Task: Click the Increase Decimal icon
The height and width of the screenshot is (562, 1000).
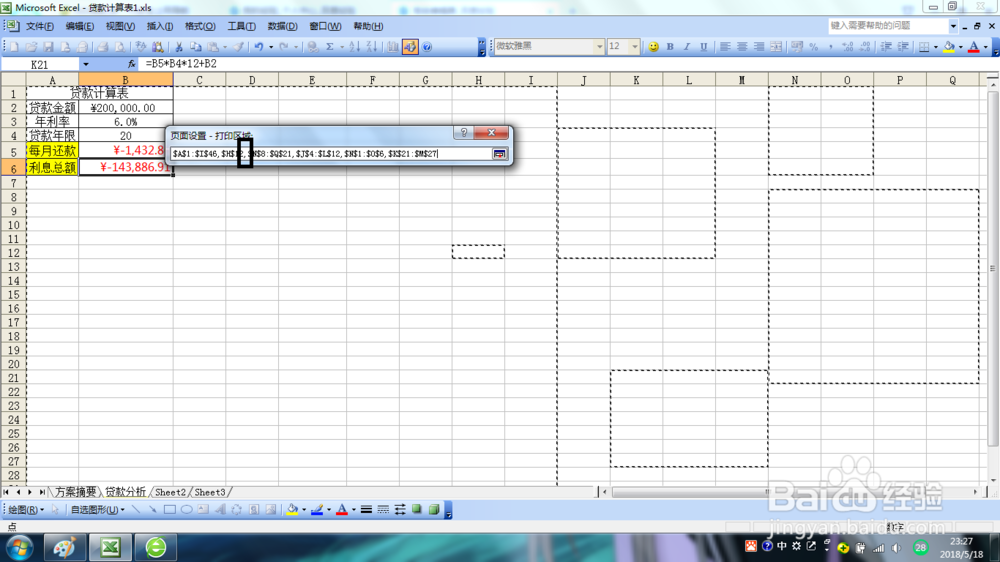Action: click(x=848, y=47)
